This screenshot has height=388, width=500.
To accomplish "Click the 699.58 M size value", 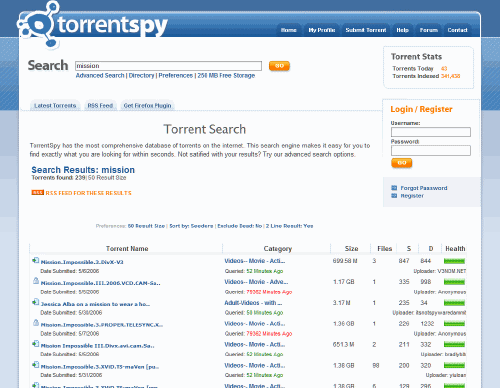I will click(x=345, y=261).
